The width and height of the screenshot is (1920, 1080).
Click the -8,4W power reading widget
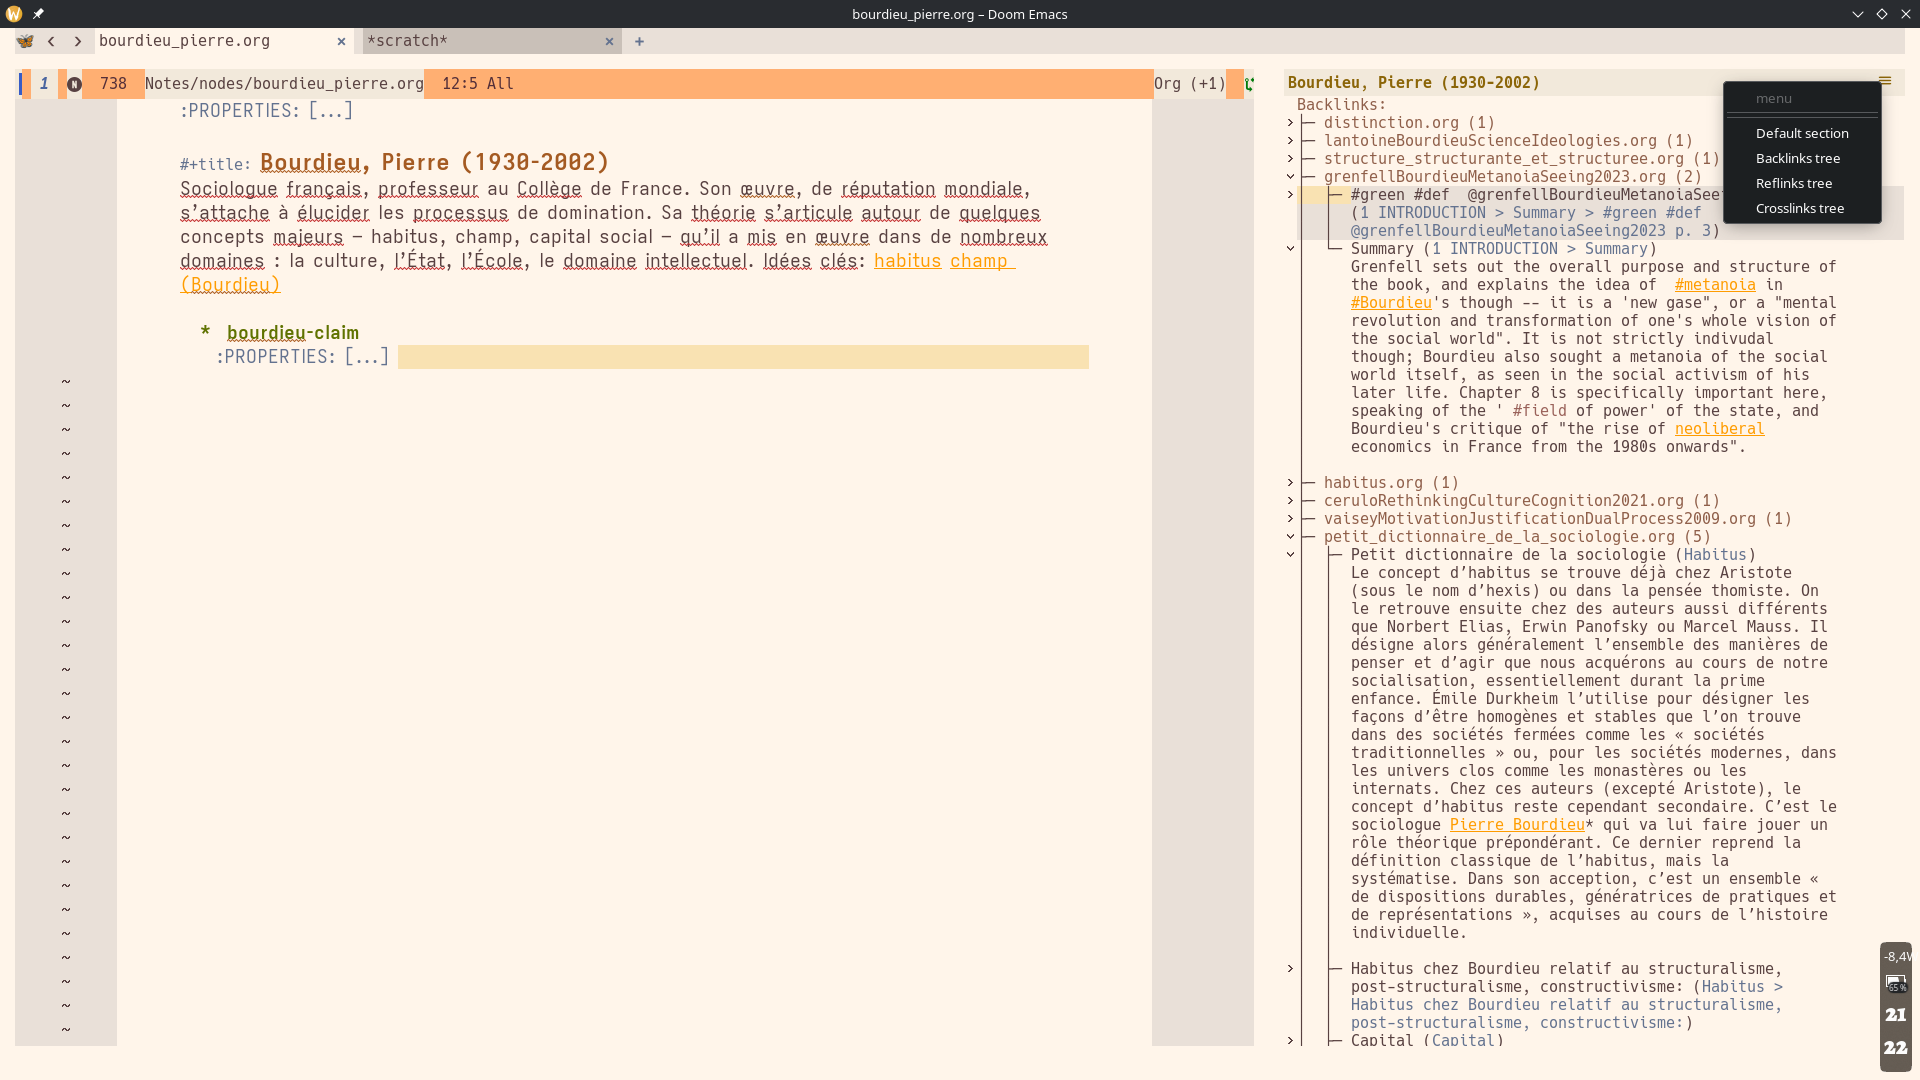(x=1897, y=957)
